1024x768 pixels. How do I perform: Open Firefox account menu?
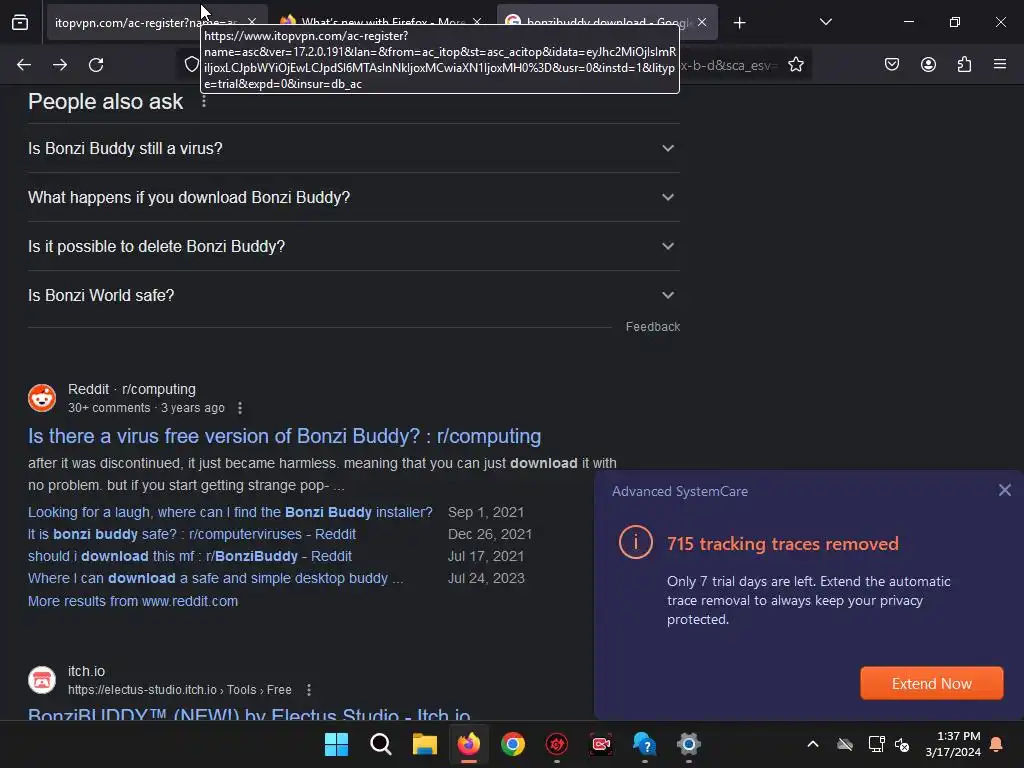(928, 64)
